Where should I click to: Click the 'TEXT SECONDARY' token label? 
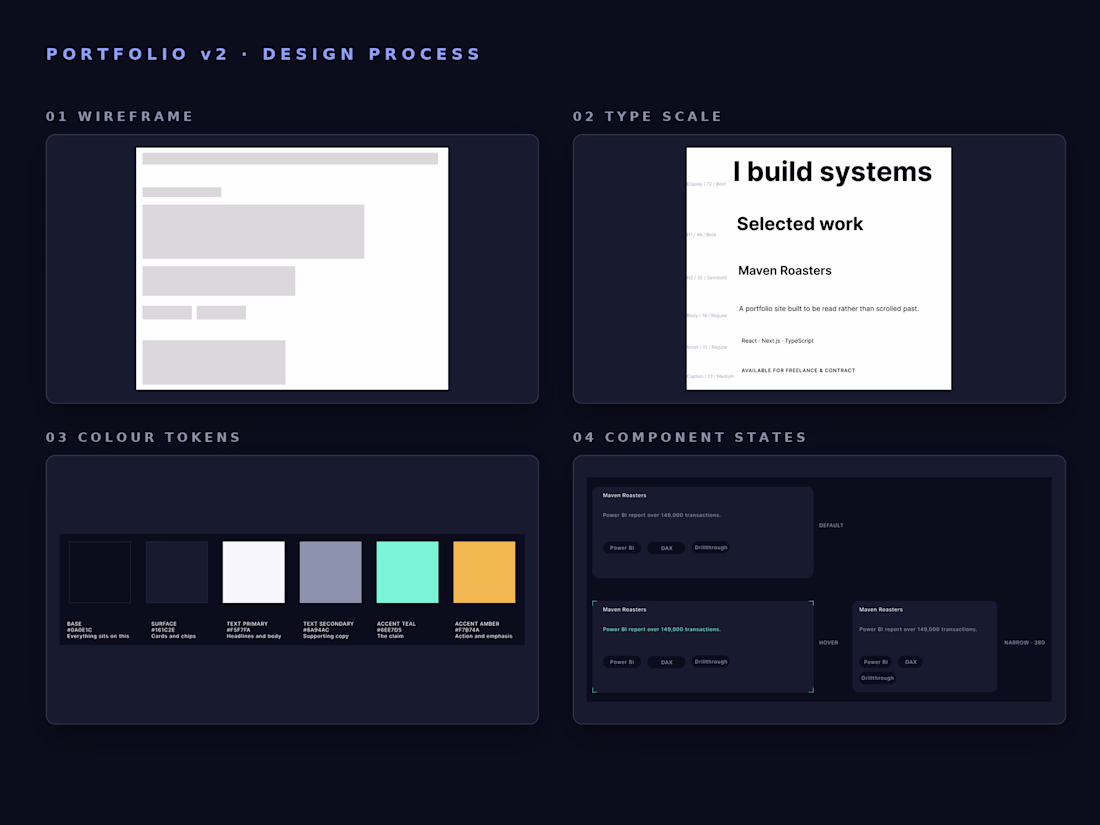[328, 624]
